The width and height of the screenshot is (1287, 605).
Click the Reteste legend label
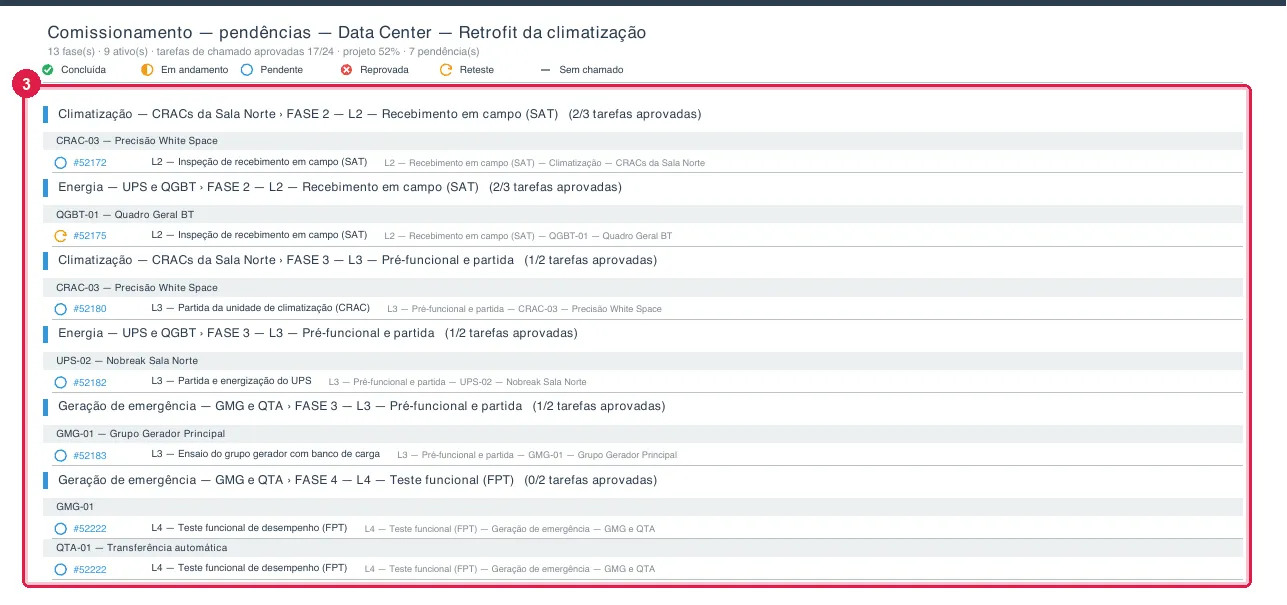pyautogui.click(x=477, y=70)
